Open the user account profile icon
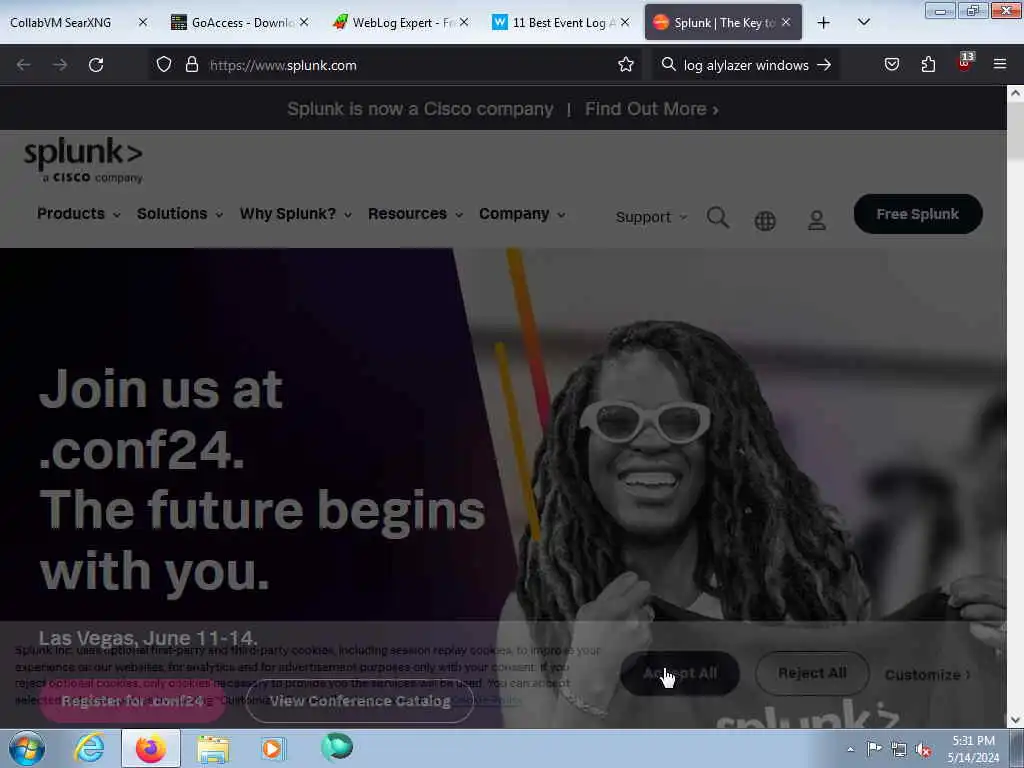Screen dimensions: 1024x768 [x=816, y=220]
